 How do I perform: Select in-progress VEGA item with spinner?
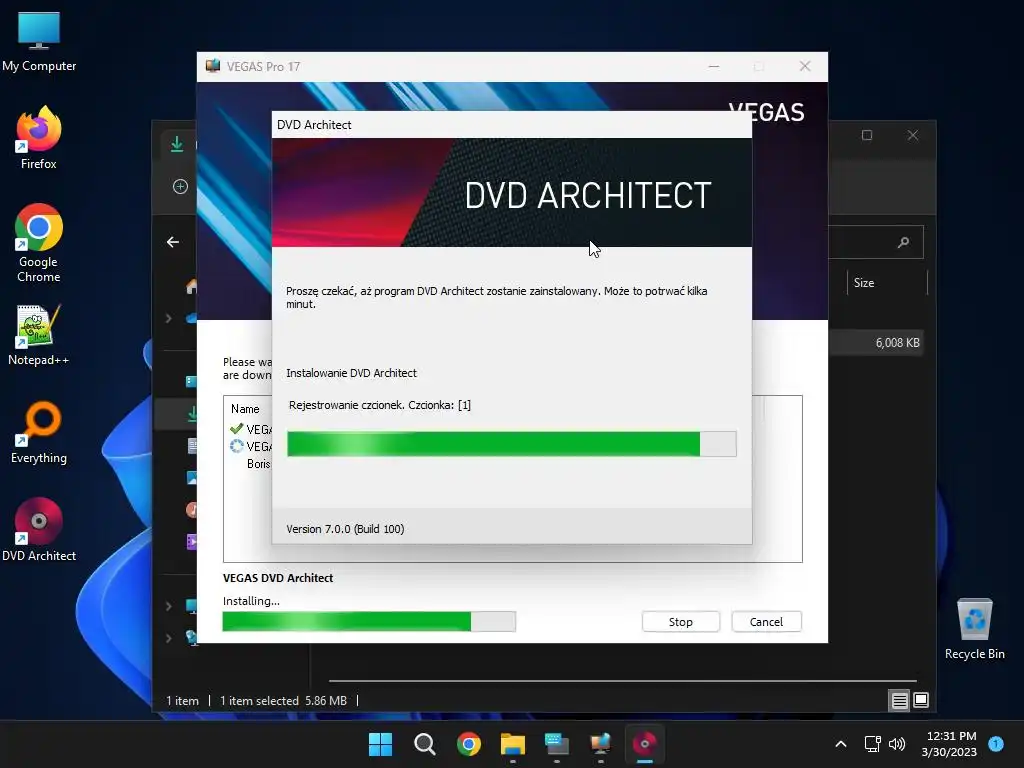pyautogui.click(x=251, y=447)
